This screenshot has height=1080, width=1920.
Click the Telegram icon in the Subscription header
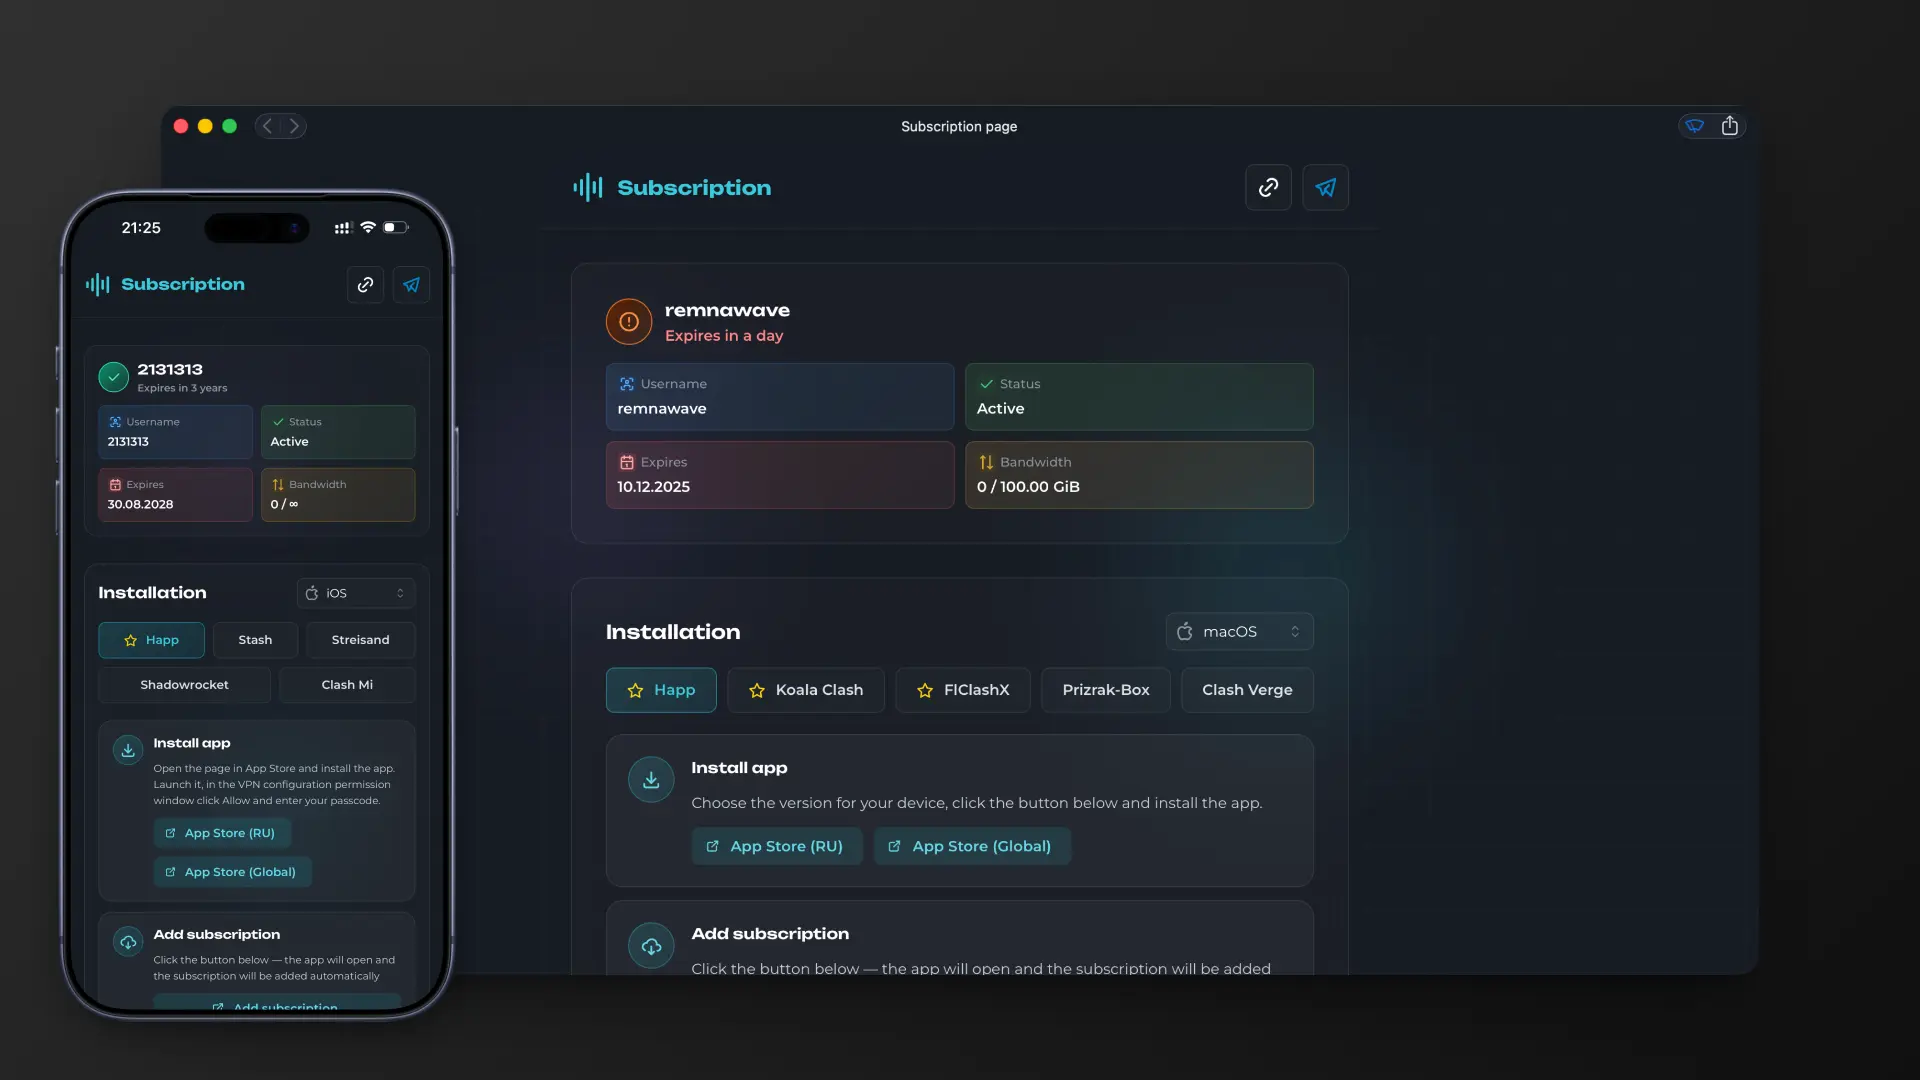coord(1324,187)
